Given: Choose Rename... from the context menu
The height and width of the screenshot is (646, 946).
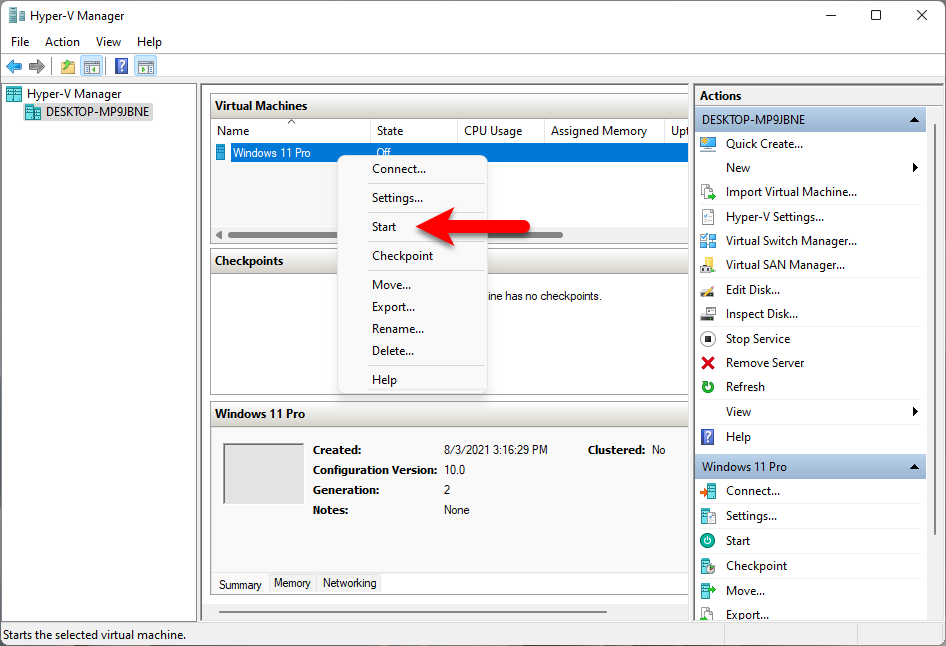Looking at the screenshot, I should 413,329.
